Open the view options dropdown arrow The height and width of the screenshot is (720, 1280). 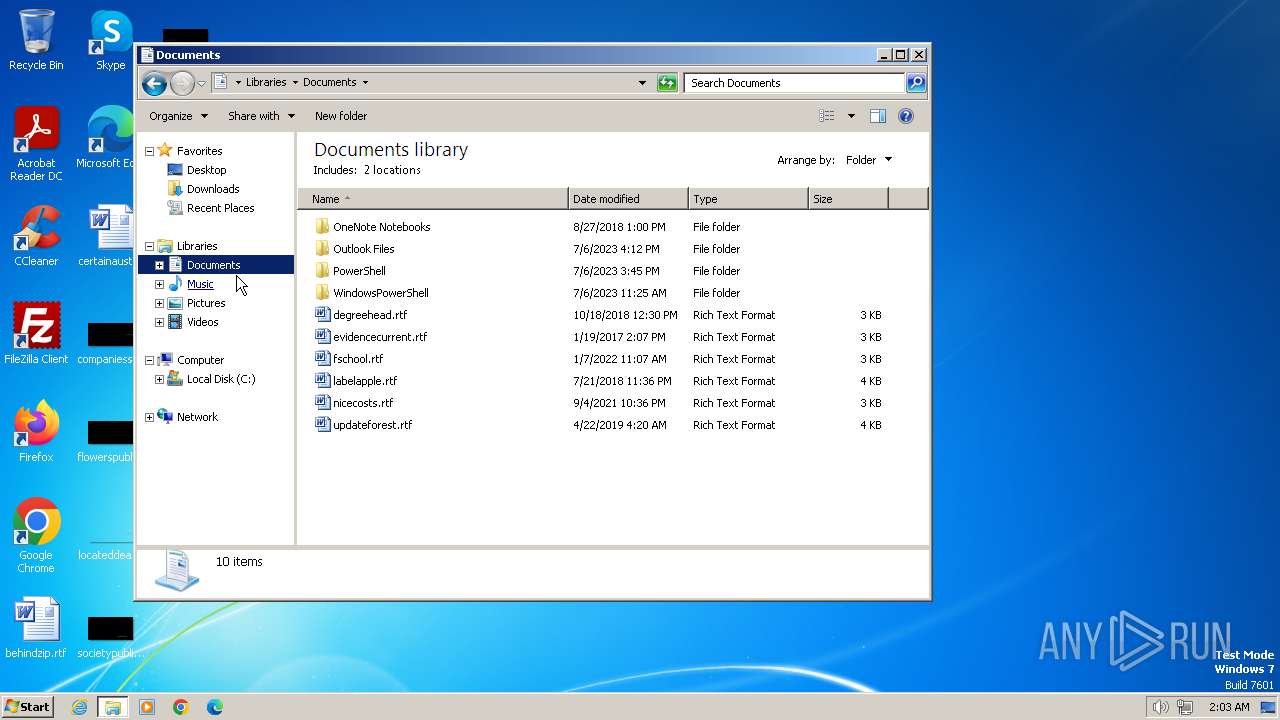851,116
